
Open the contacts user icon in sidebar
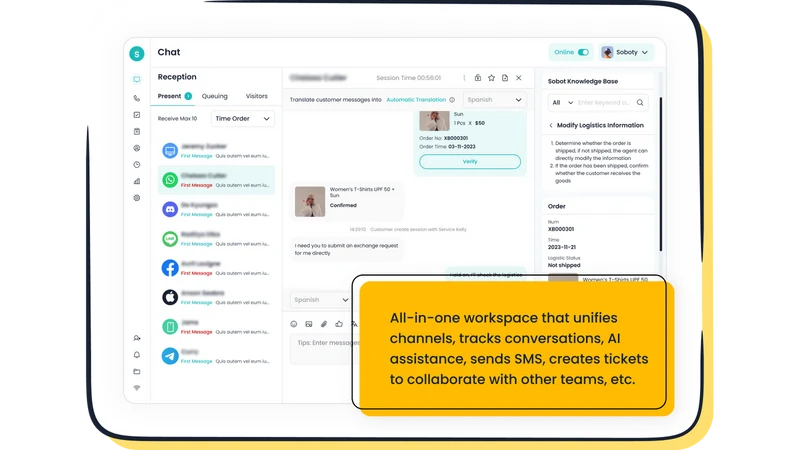coord(137,148)
